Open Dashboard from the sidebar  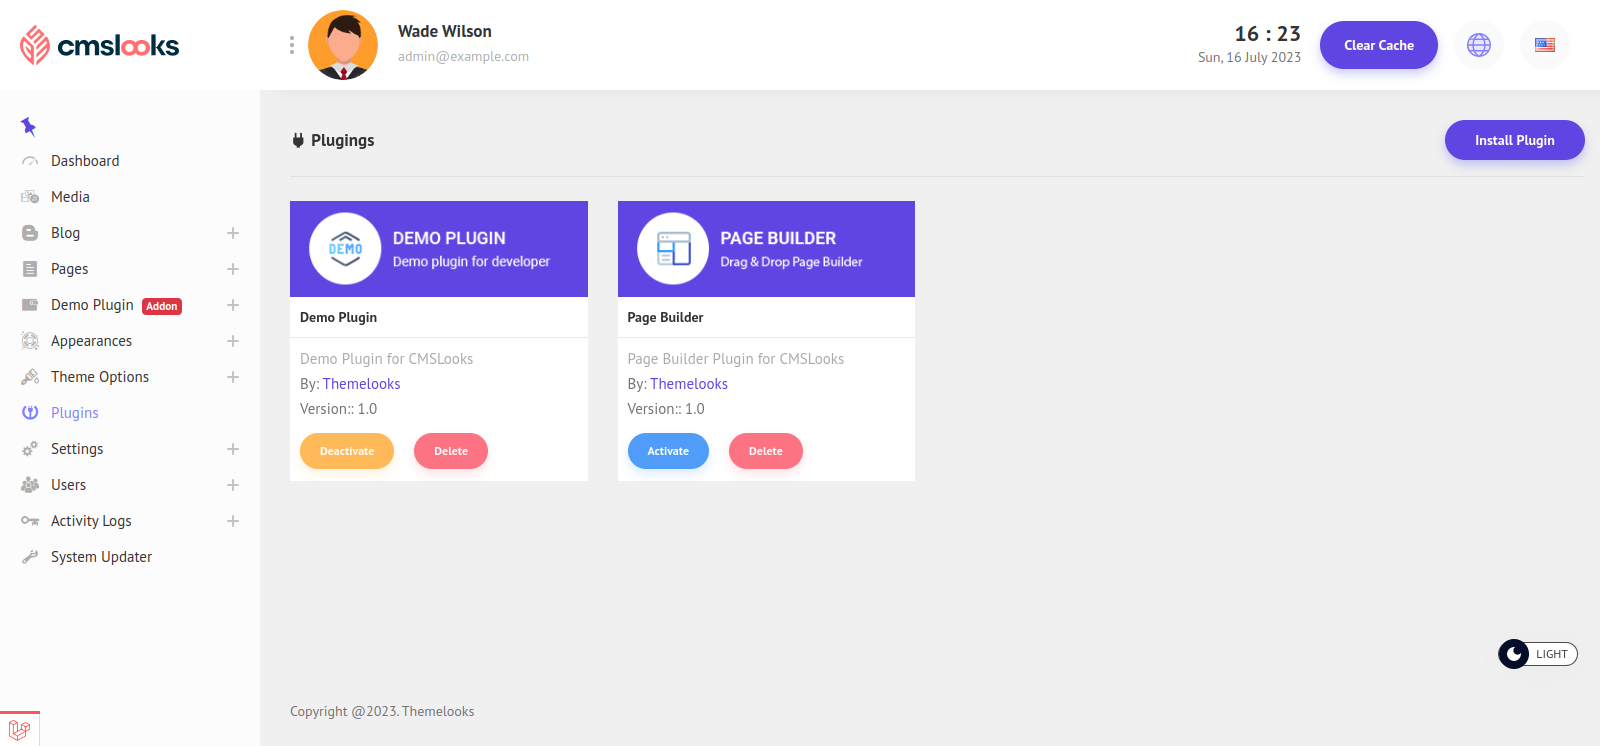click(x=85, y=161)
